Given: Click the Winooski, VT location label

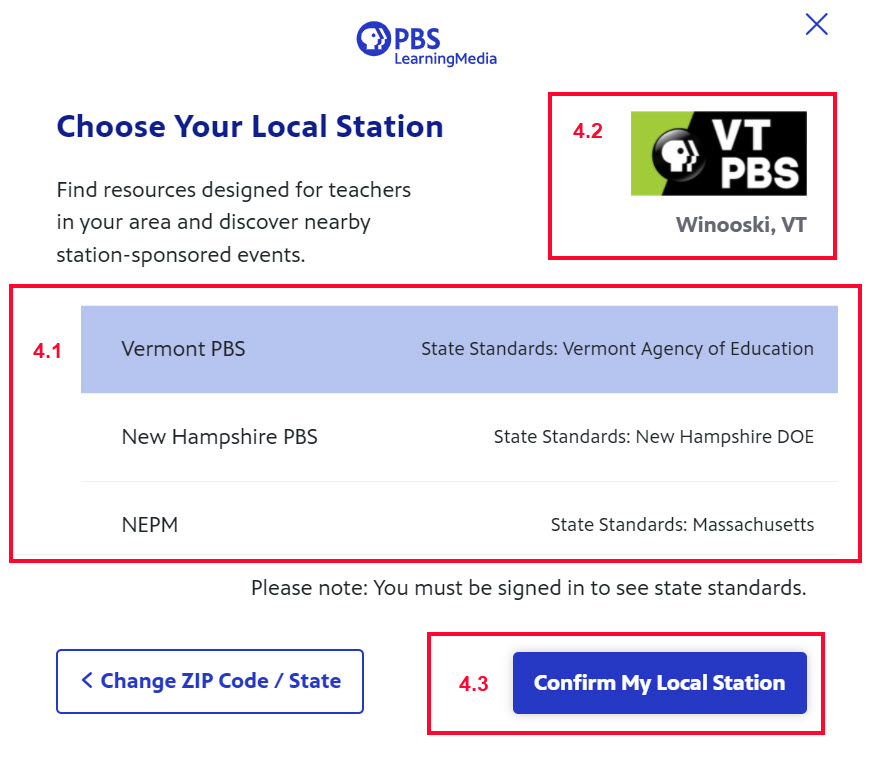Looking at the screenshot, I should [740, 225].
